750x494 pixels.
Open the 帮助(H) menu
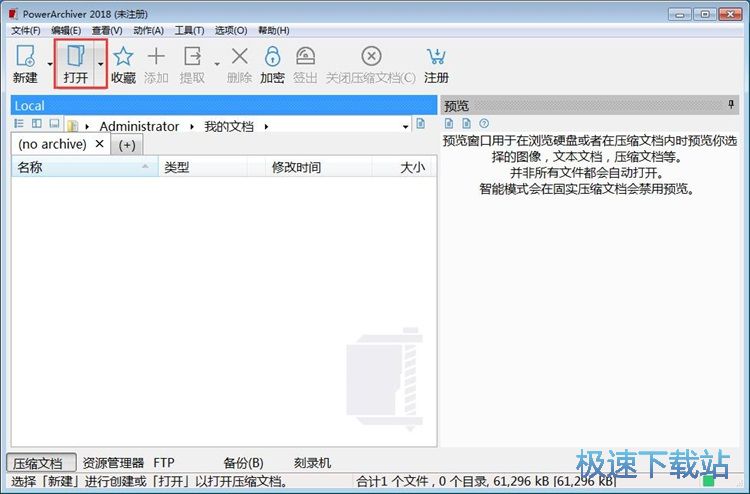(x=274, y=31)
